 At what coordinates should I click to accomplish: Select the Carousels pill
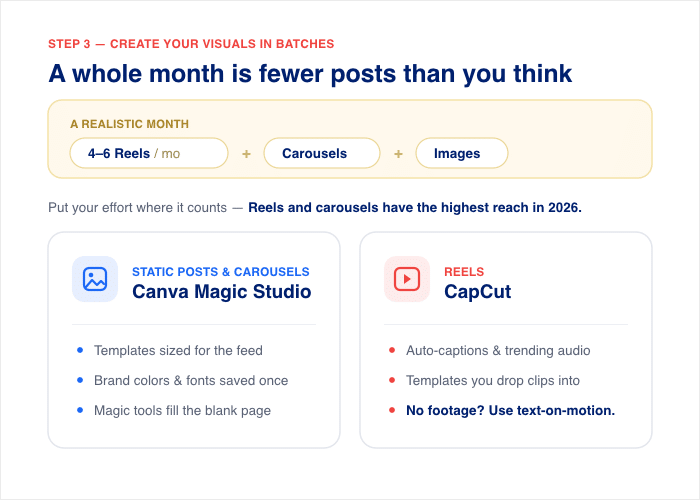point(322,153)
